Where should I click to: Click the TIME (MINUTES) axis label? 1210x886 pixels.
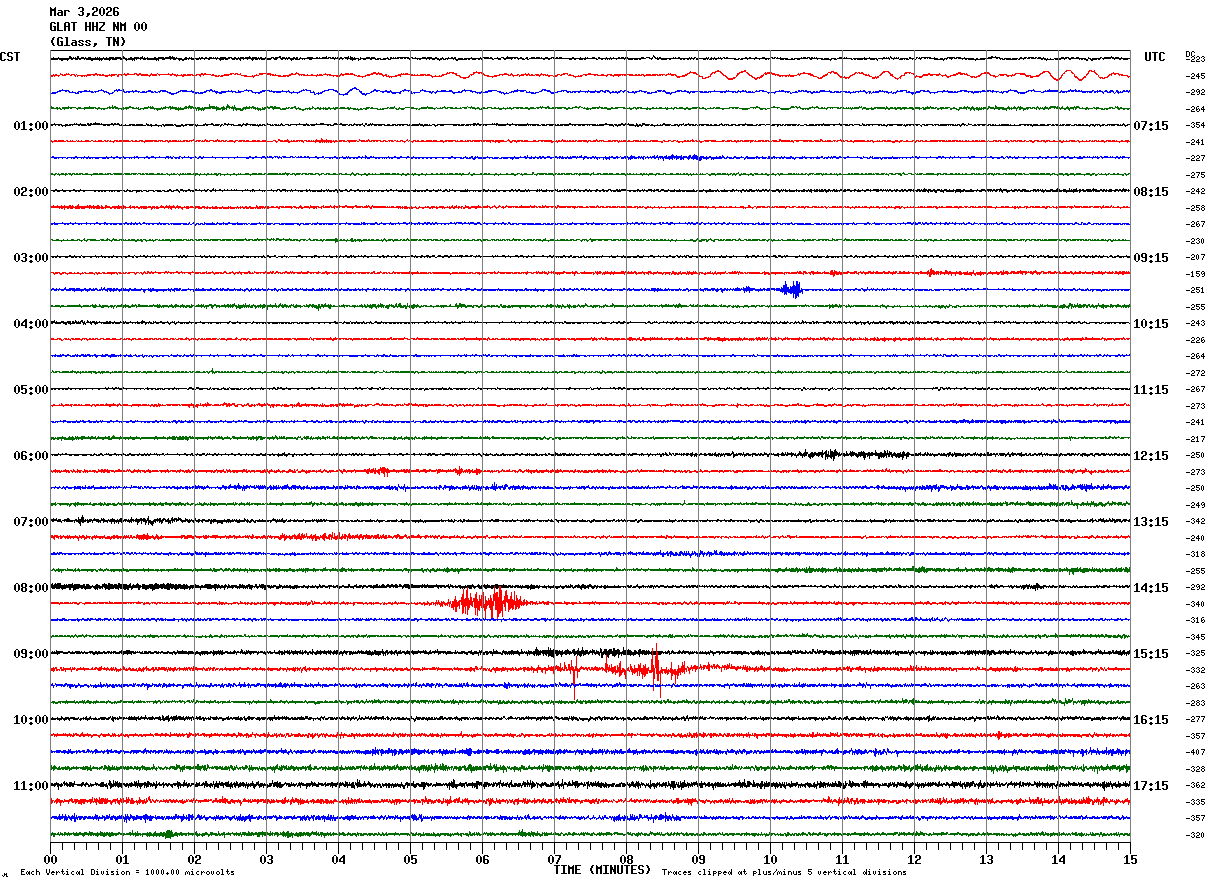[x=602, y=870]
